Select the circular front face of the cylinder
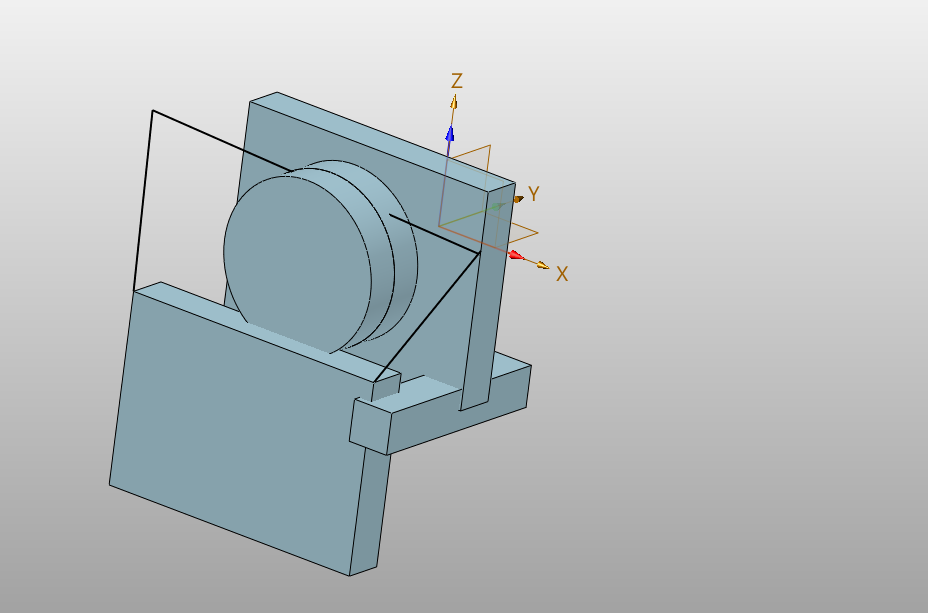Image resolution: width=928 pixels, height=613 pixels. (x=297, y=263)
